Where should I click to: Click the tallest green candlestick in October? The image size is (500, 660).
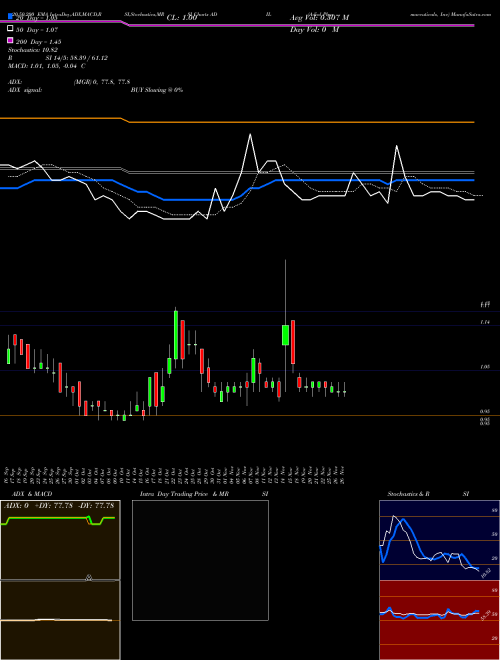(x=176, y=335)
